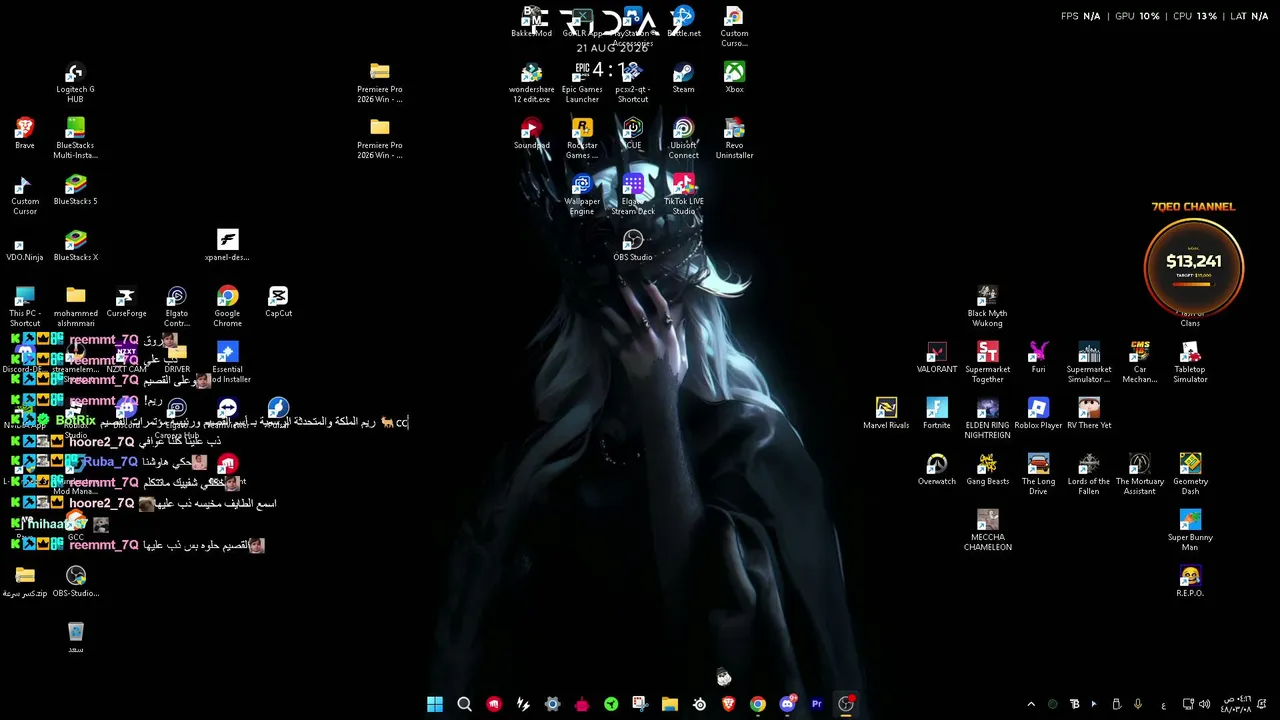Select The Mortuary Assistant icon
The height and width of the screenshot is (720, 1280).
(1139, 475)
